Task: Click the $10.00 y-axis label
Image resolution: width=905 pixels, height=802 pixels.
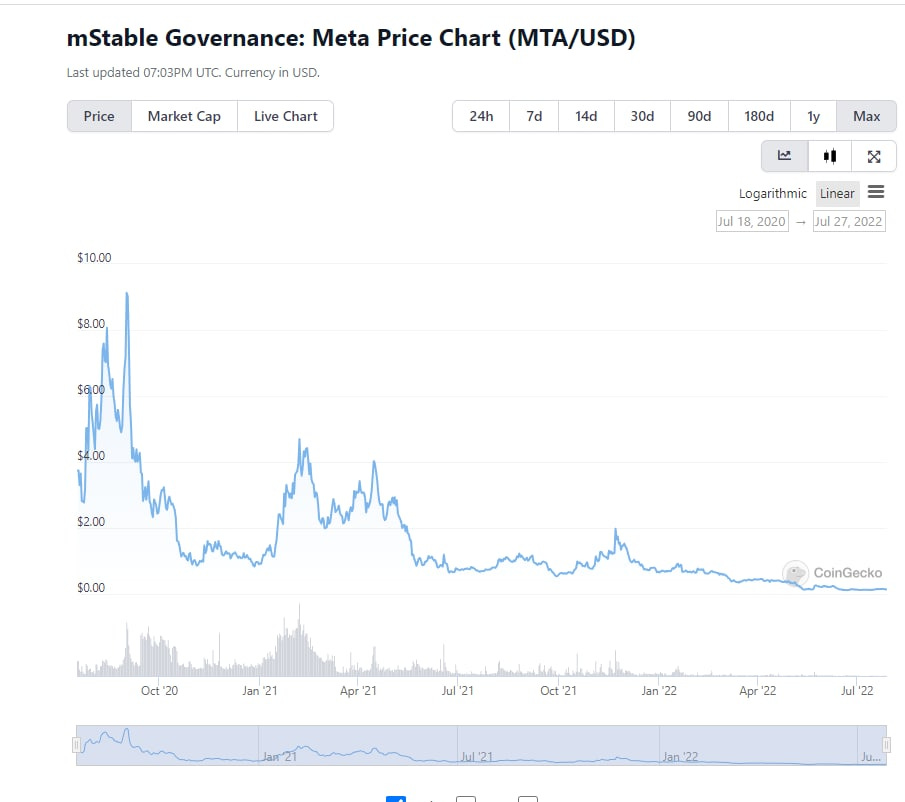Action: [x=94, y=257]
